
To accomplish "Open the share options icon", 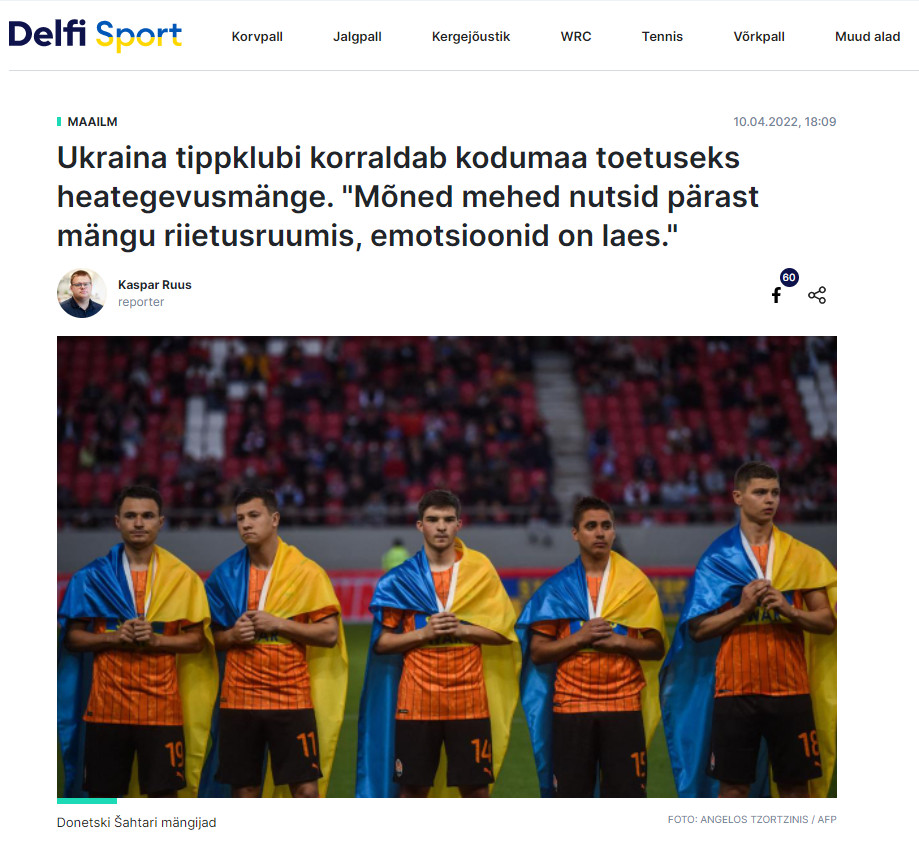I will [817, 295].
